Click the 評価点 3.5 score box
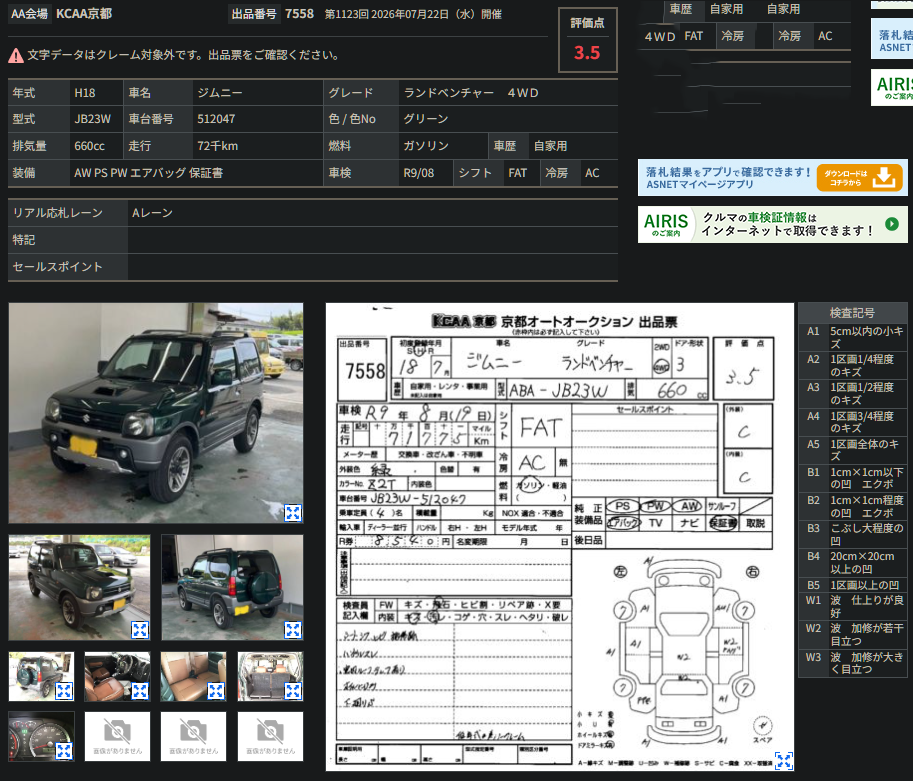This screenshot has width=913, height=781. (x=588, y=40)
